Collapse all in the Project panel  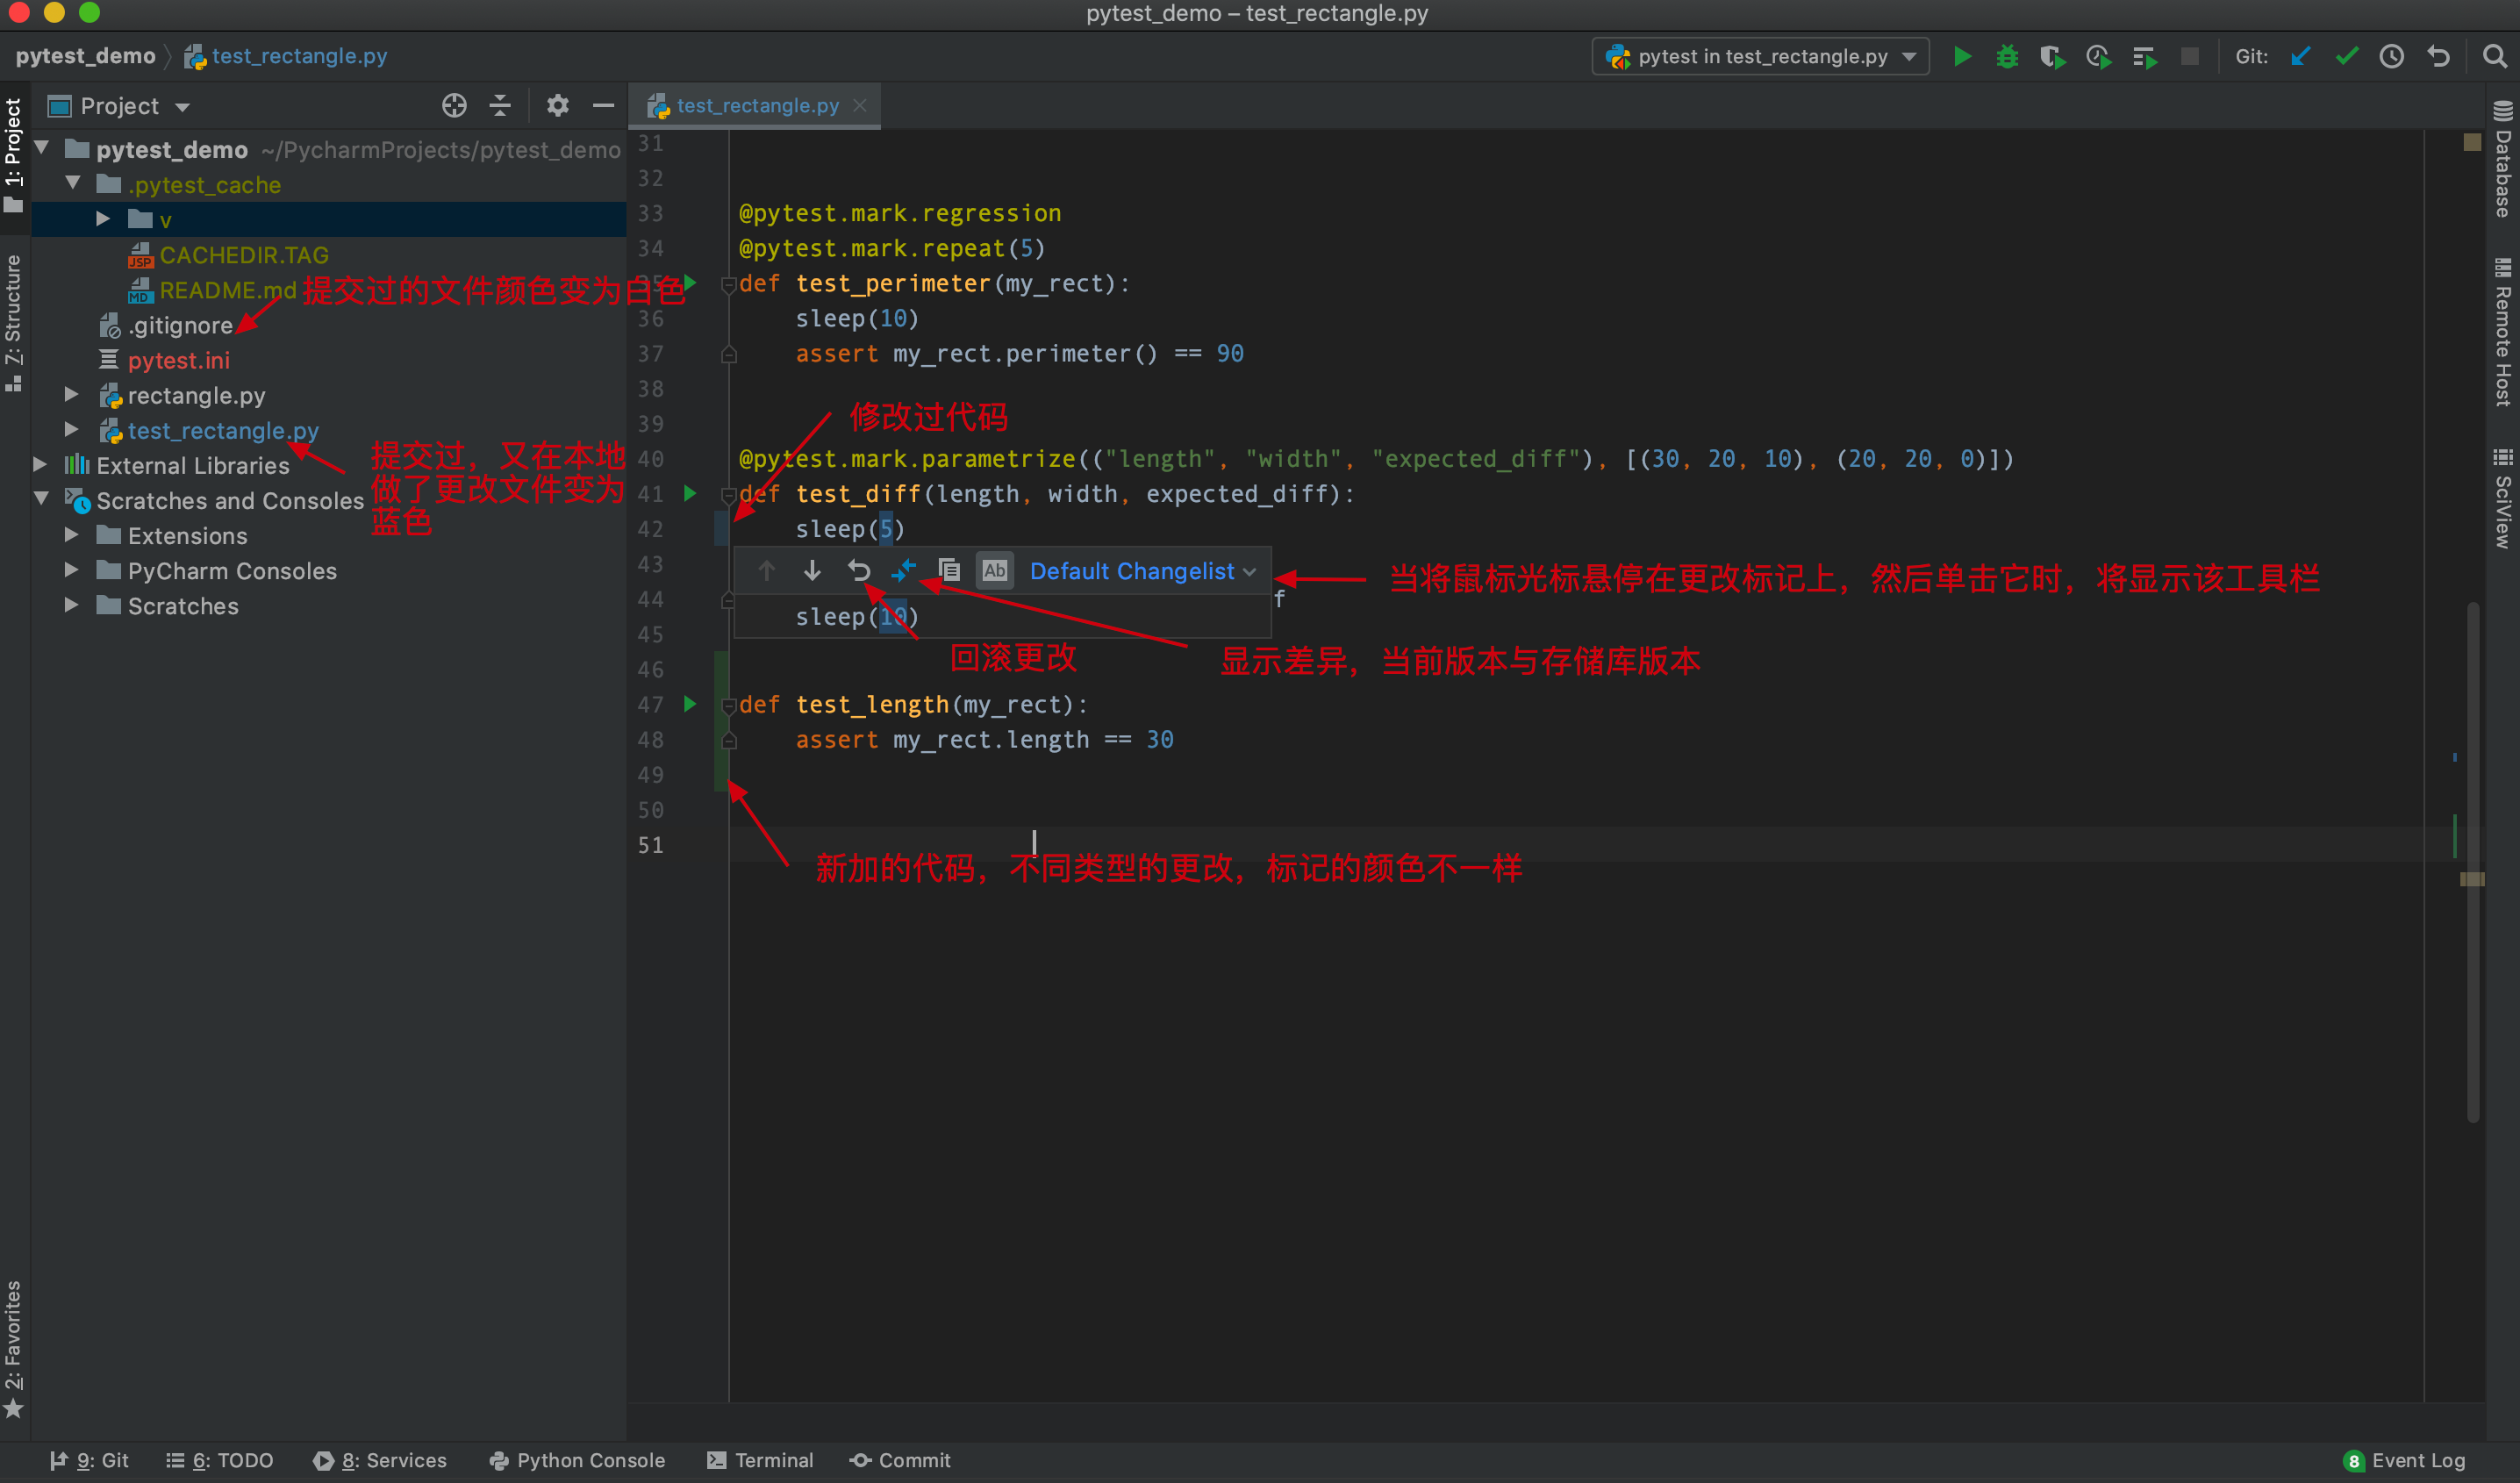click(500, 105)
